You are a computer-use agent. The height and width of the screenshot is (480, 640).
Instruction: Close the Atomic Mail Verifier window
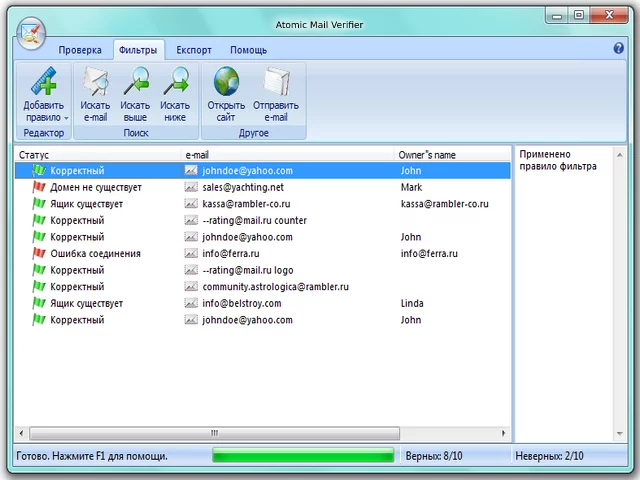609,16
